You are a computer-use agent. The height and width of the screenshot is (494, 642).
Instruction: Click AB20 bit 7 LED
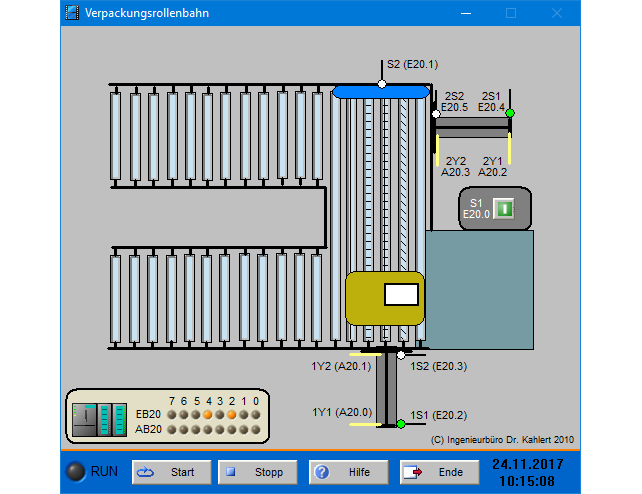point(172,430)
